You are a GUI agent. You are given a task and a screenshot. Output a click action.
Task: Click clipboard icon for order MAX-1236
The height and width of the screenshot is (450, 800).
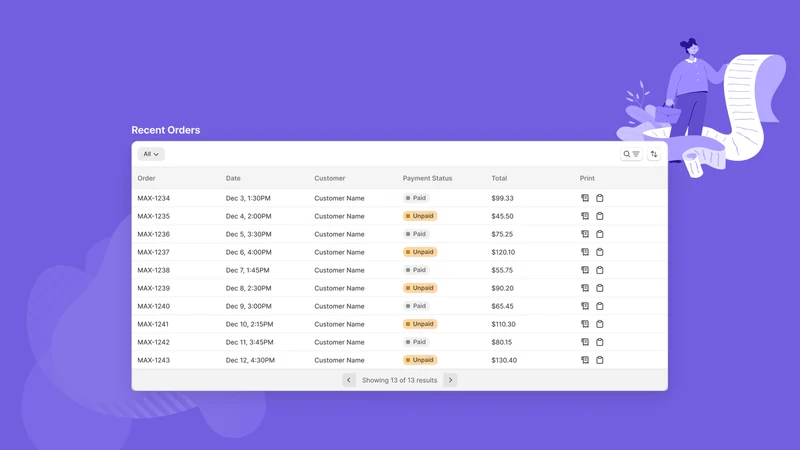[x=600, y=234]
